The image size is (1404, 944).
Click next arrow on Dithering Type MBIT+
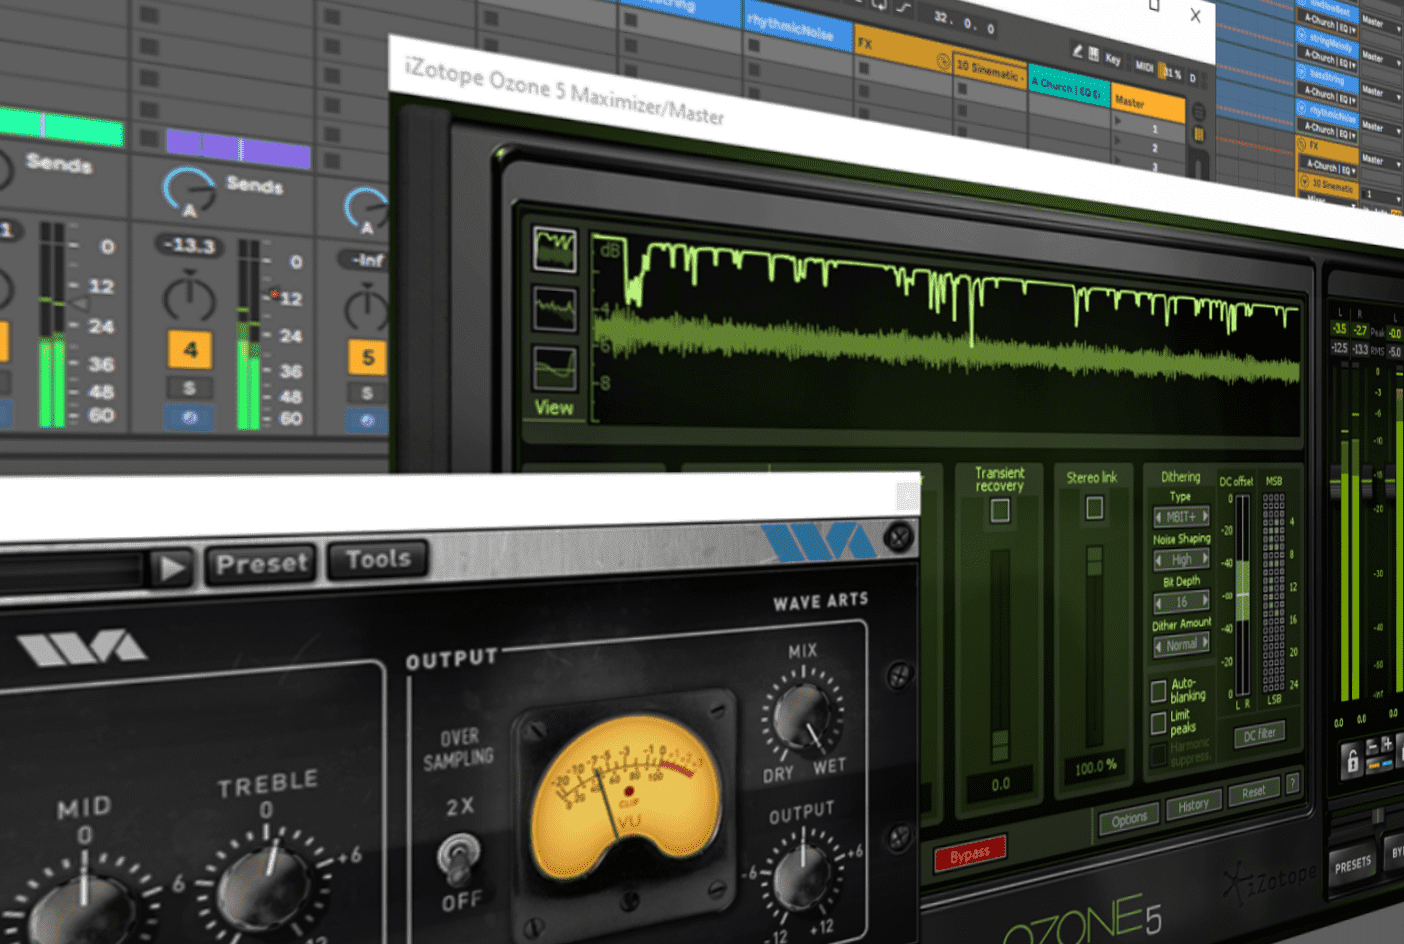[x=1204, y=516]
